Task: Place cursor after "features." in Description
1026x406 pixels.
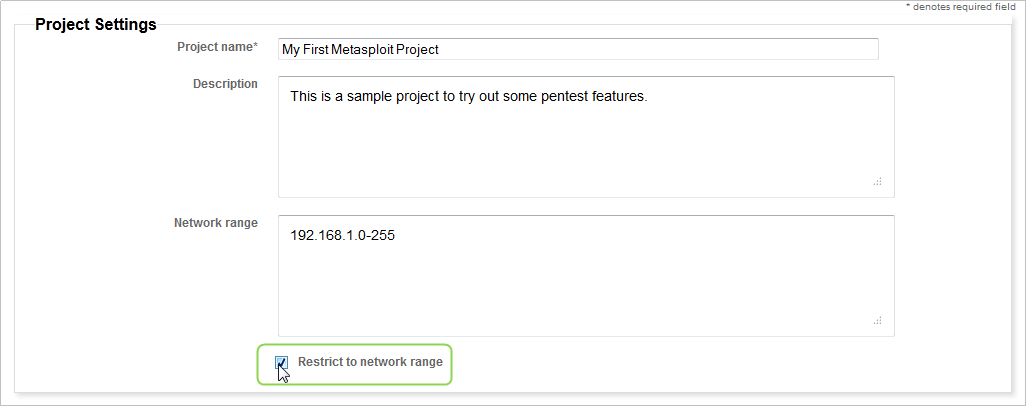Action: [650, 97]
